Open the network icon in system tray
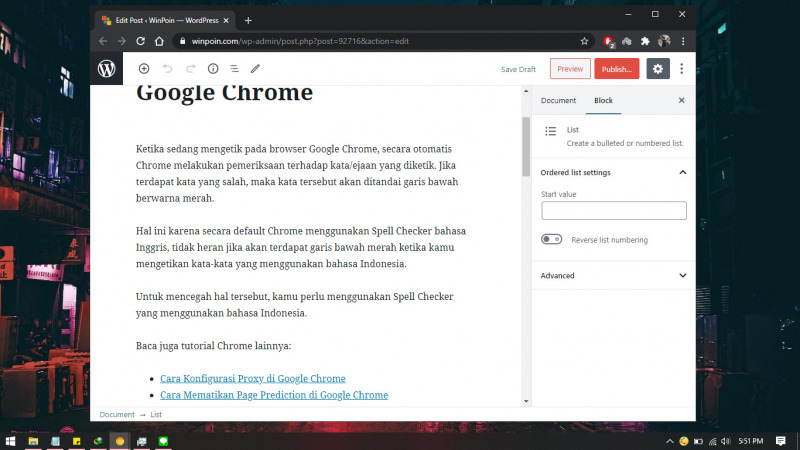The height and width of the screenshot is (450, 800). tap(712, 441)
